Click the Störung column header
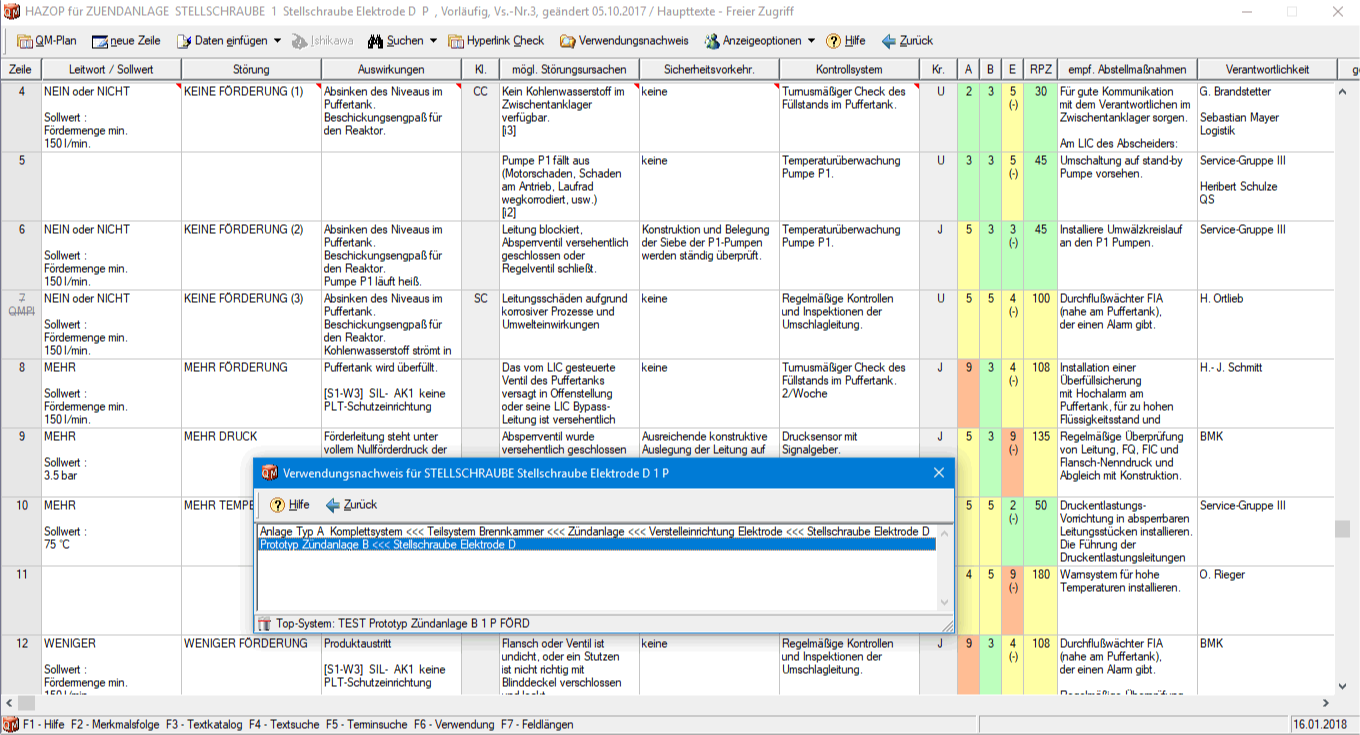The height and width of the screenshot is (735, 1360). point(251,70)
